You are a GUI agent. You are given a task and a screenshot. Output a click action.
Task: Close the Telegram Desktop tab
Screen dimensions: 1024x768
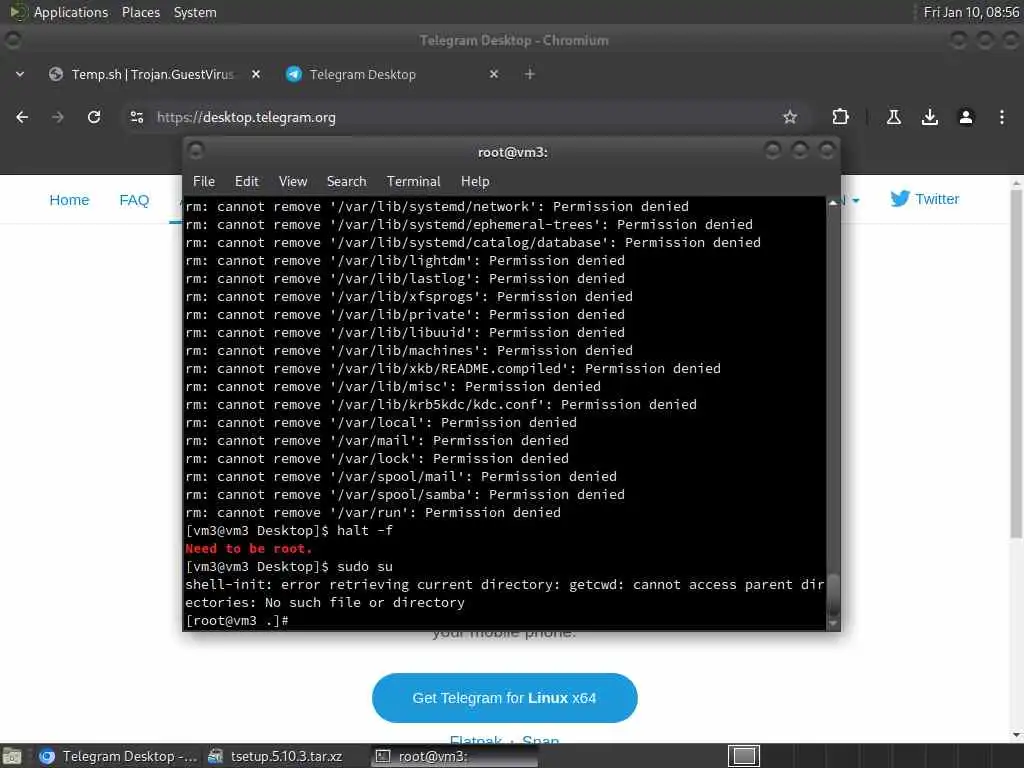(x=494, y=74)
